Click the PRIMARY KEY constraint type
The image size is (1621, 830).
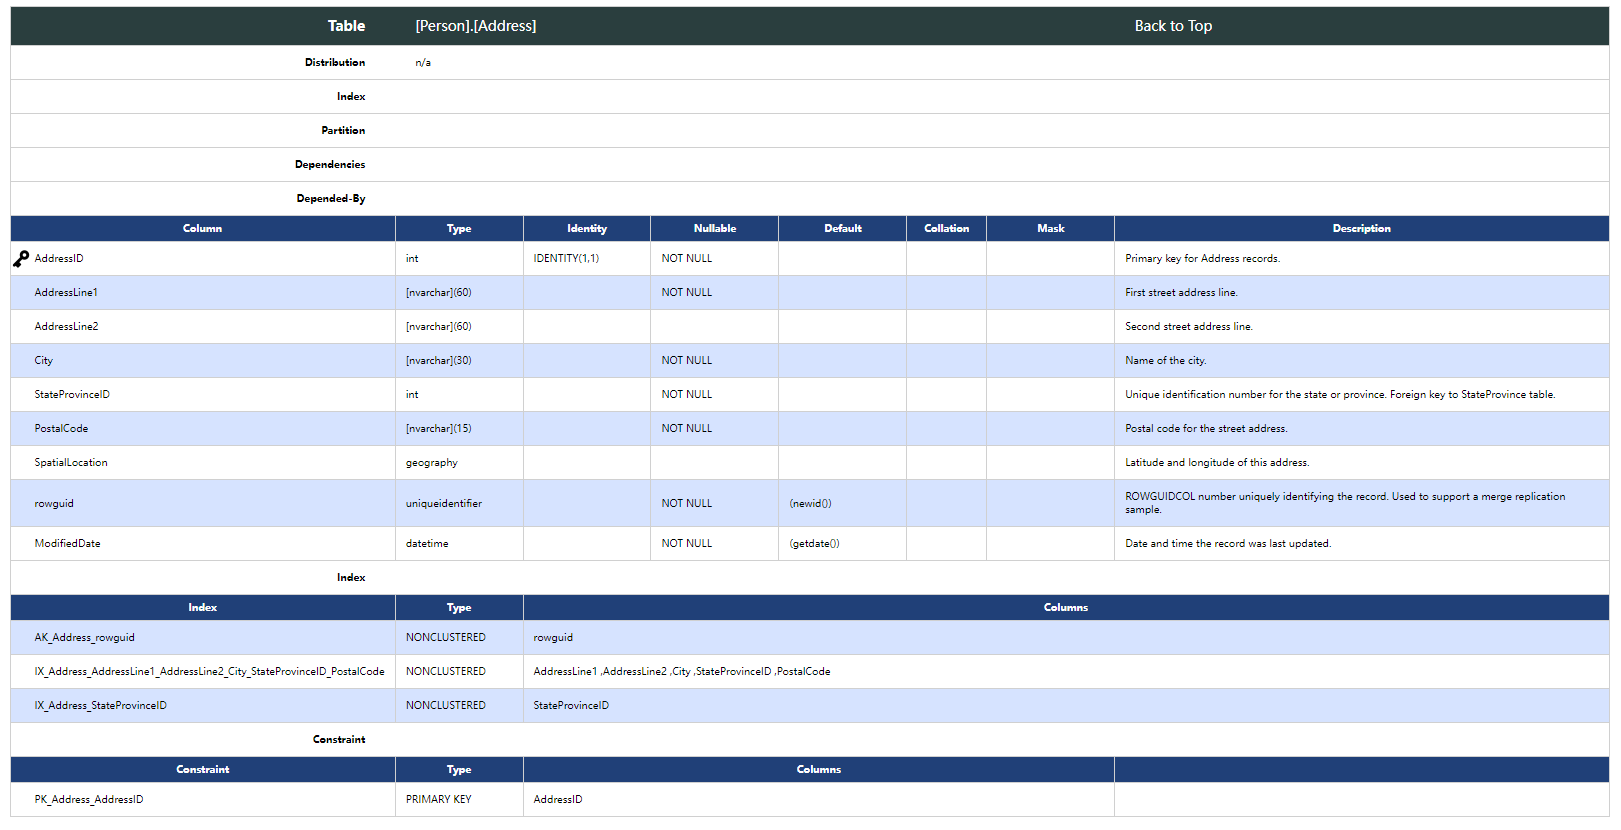[438, 800]
